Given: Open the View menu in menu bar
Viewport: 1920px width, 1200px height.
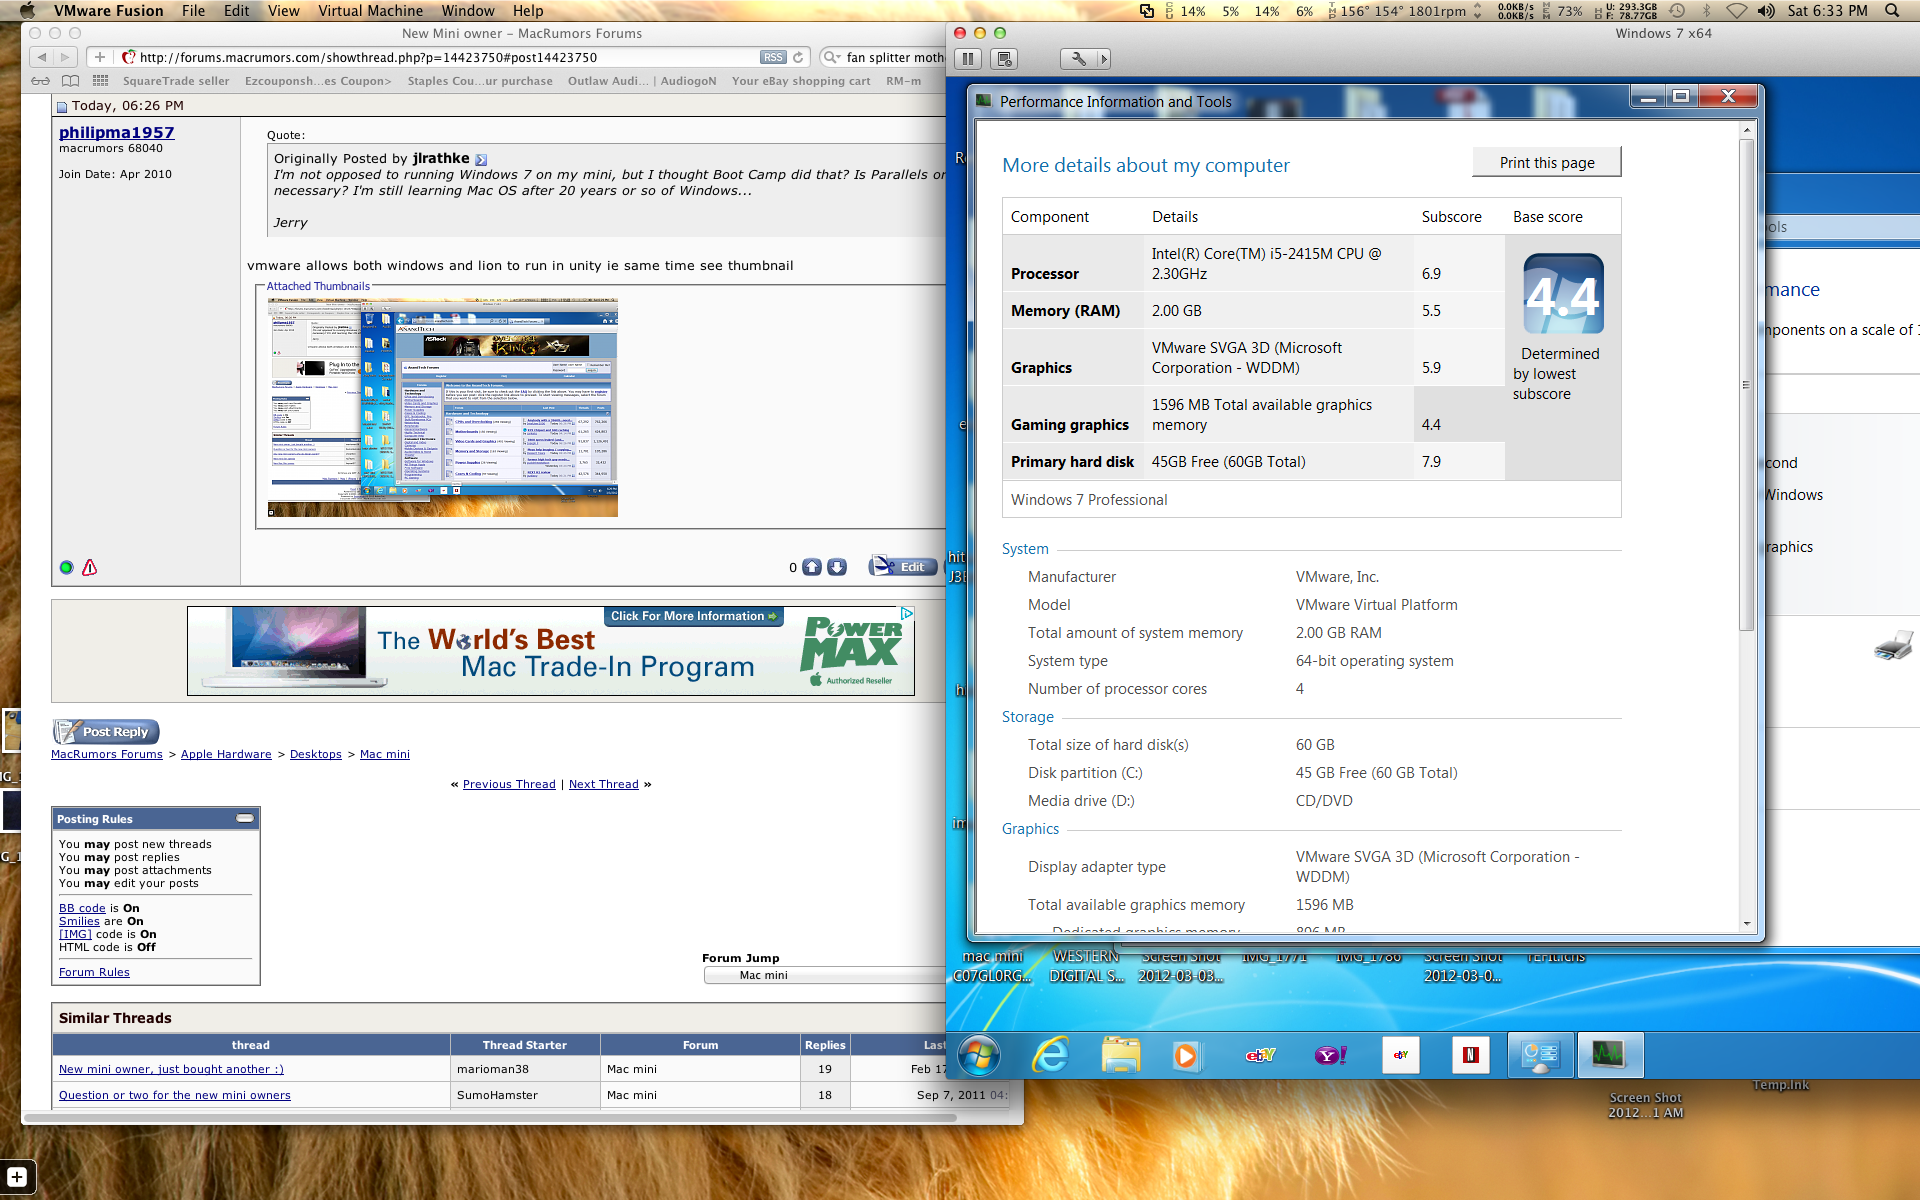Looking at the screenshot, I should pos(283,11).
